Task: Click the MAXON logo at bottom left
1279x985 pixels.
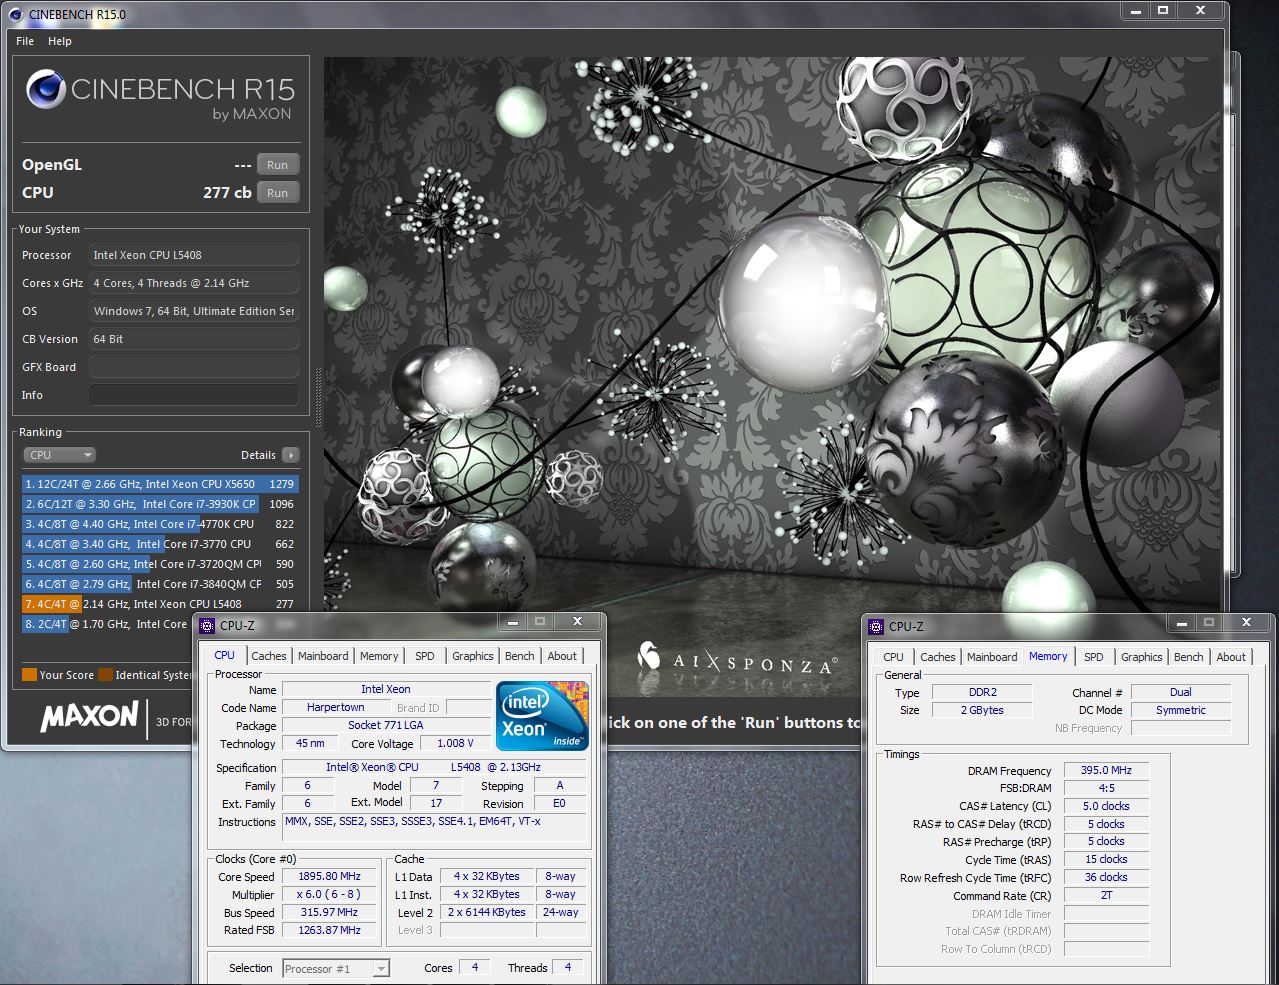Action: 89,716
